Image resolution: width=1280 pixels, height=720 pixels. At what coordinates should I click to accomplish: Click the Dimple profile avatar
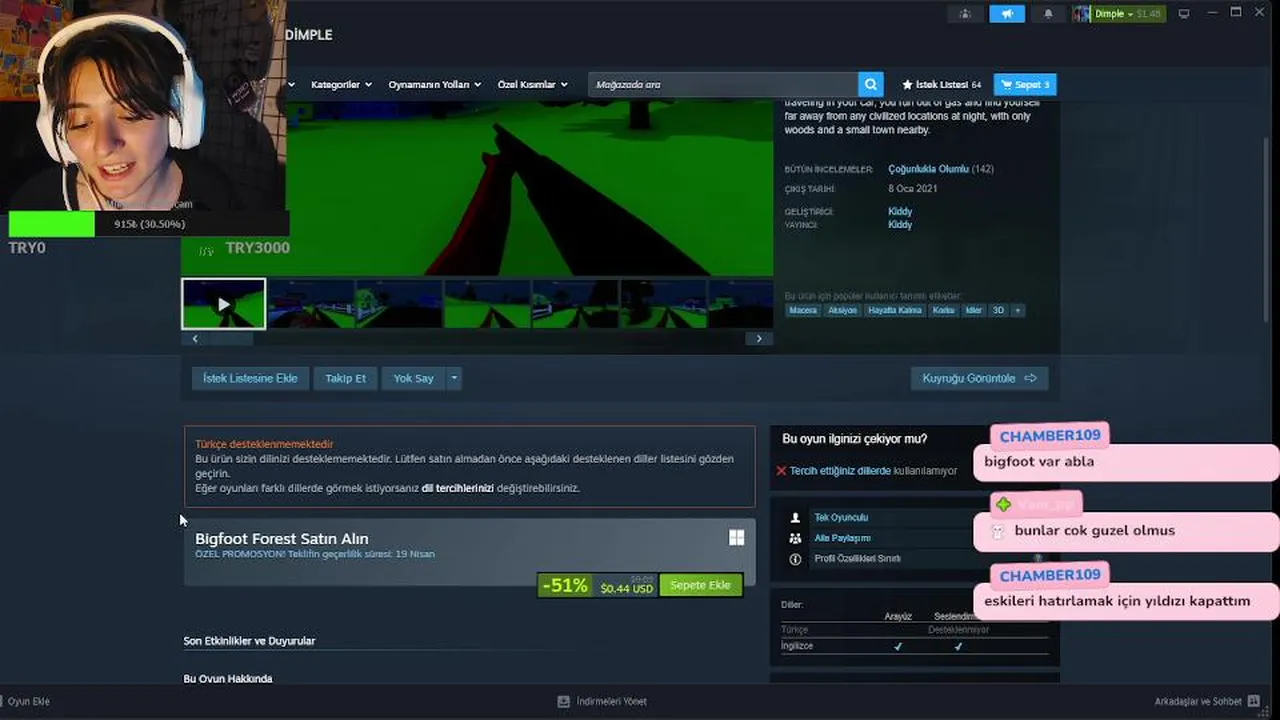click(1082, 14)
